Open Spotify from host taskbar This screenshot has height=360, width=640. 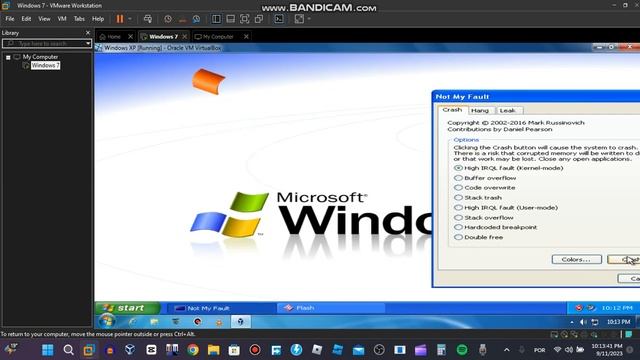pos(462,350)
